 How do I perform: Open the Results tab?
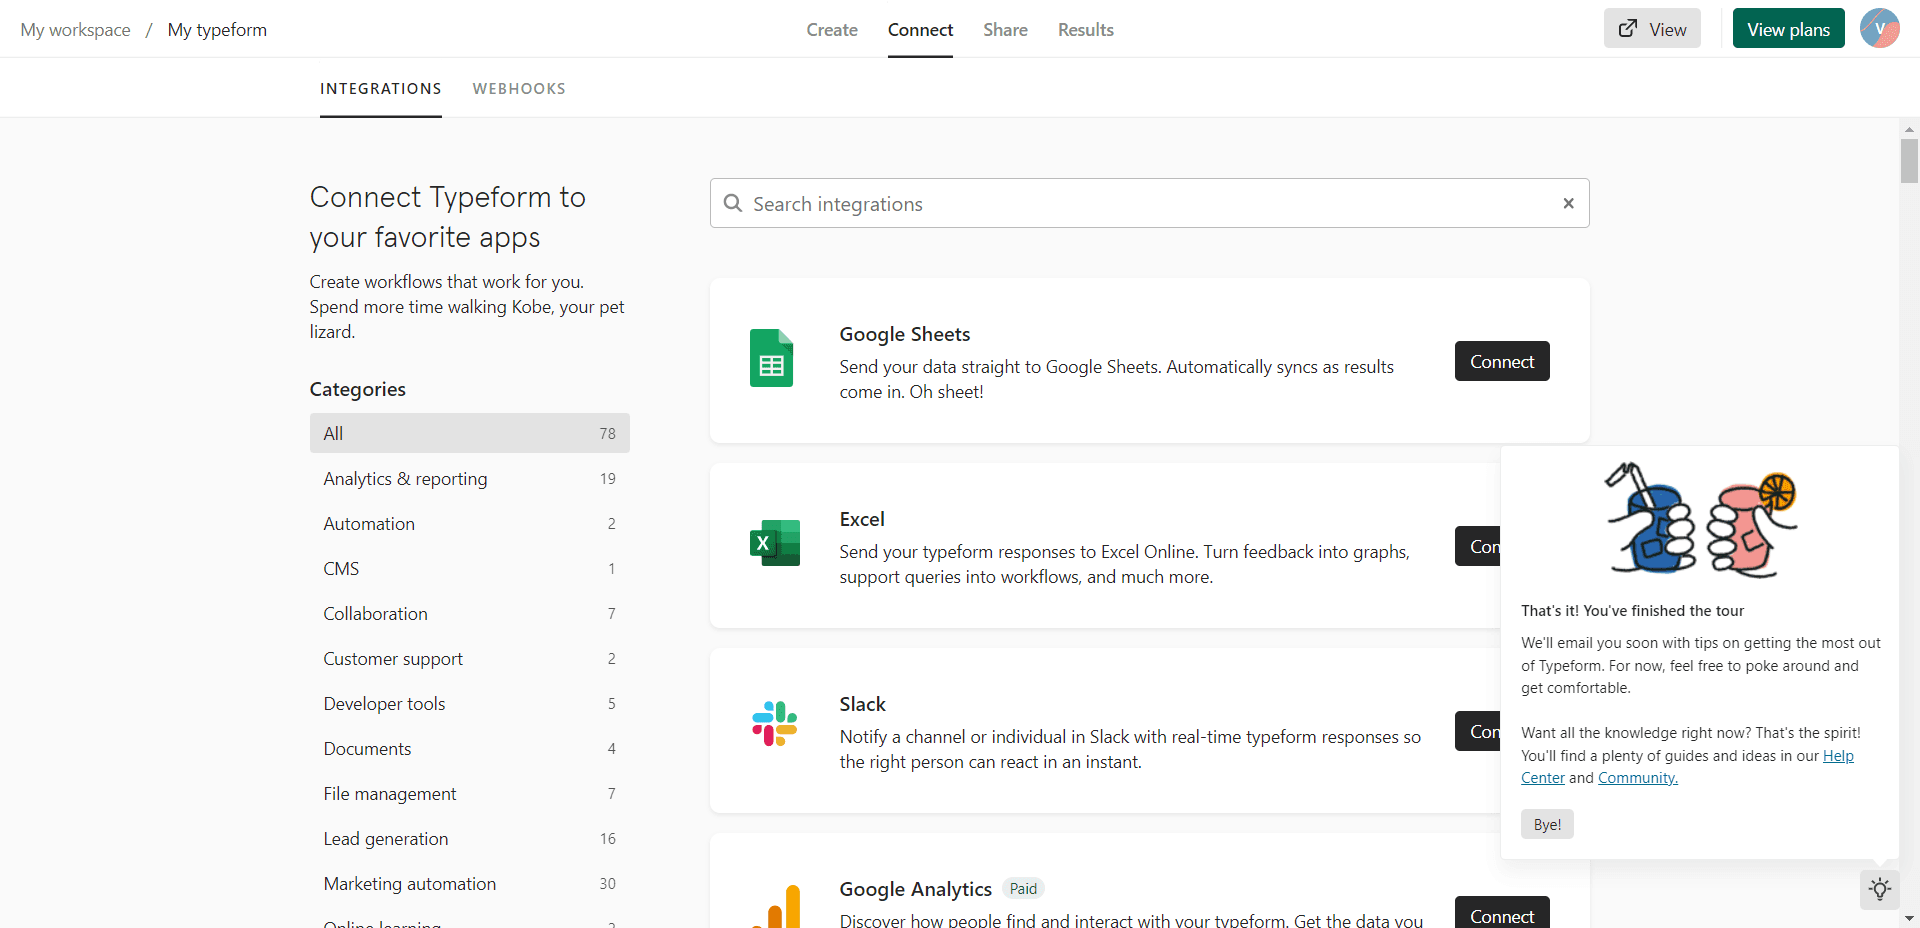[x=1086, y=30]
